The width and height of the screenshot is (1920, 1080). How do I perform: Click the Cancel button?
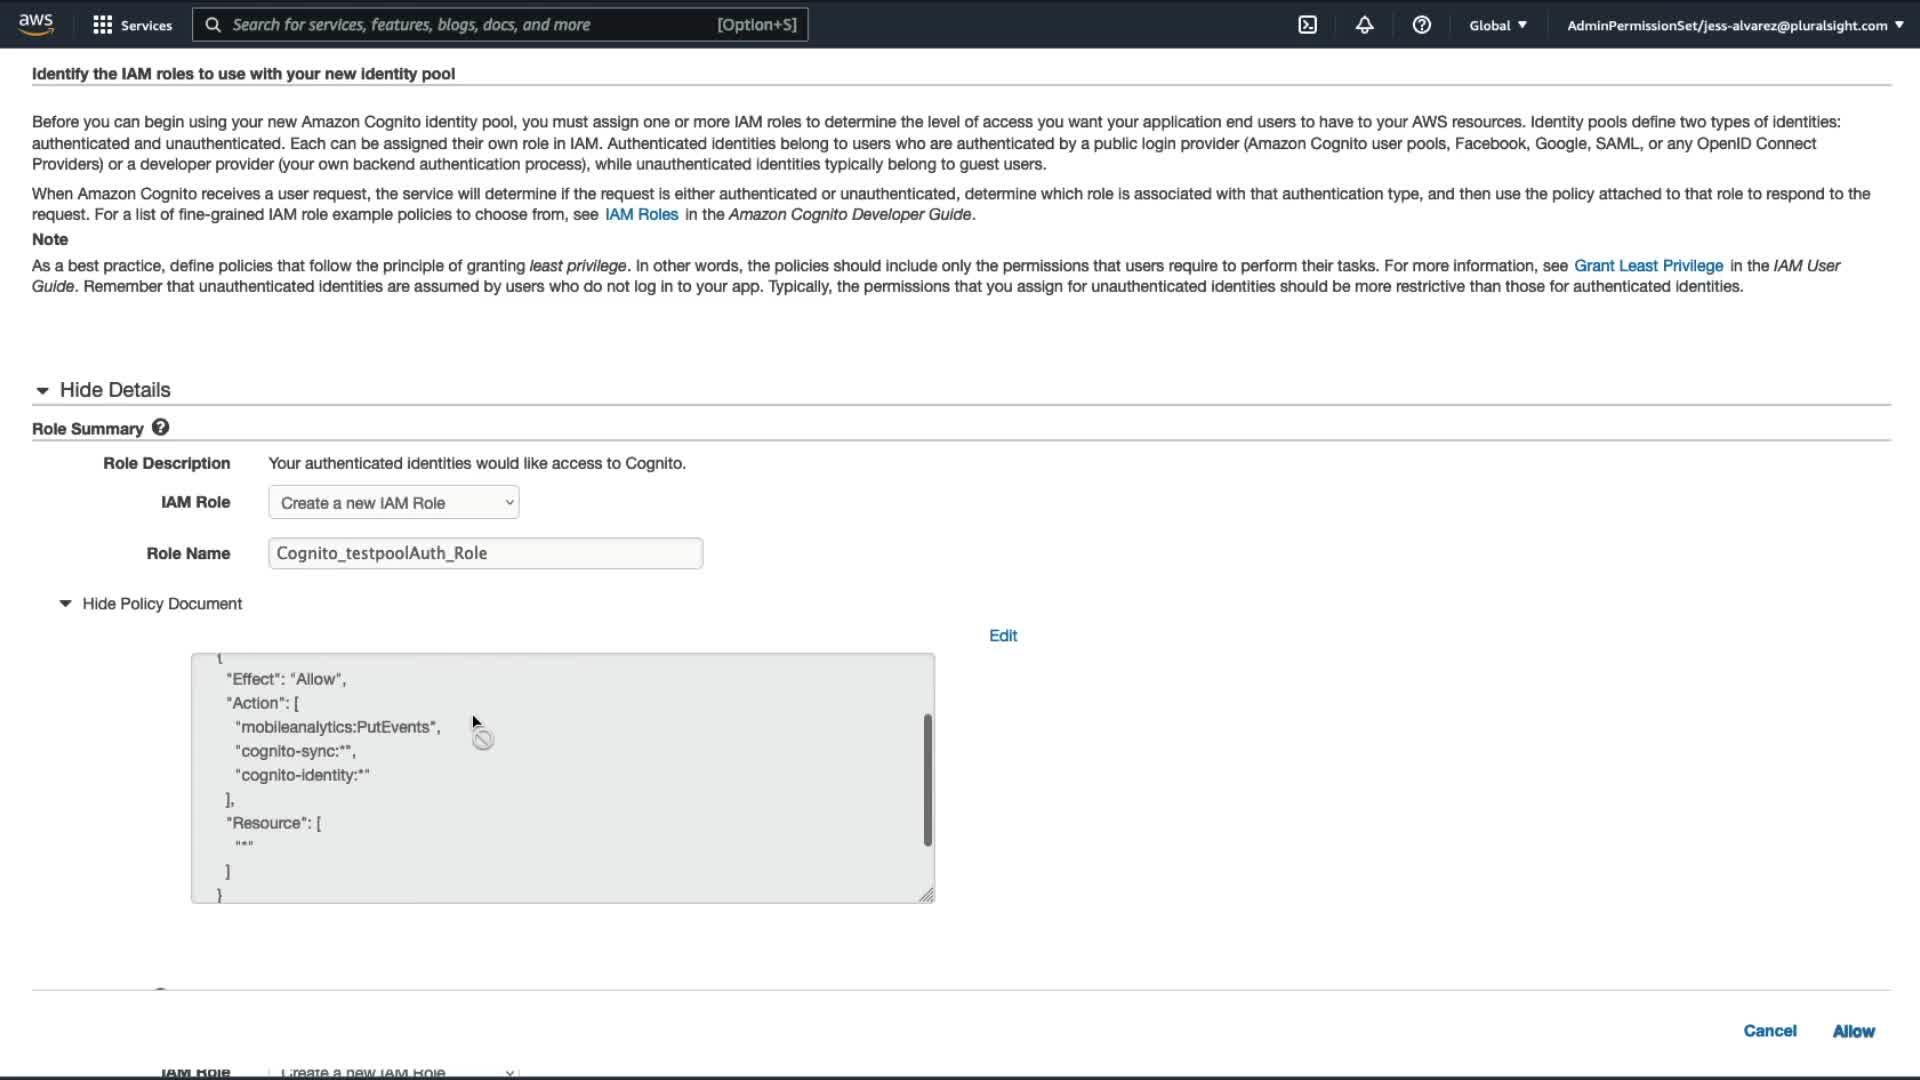(x=1769, y=1031)
